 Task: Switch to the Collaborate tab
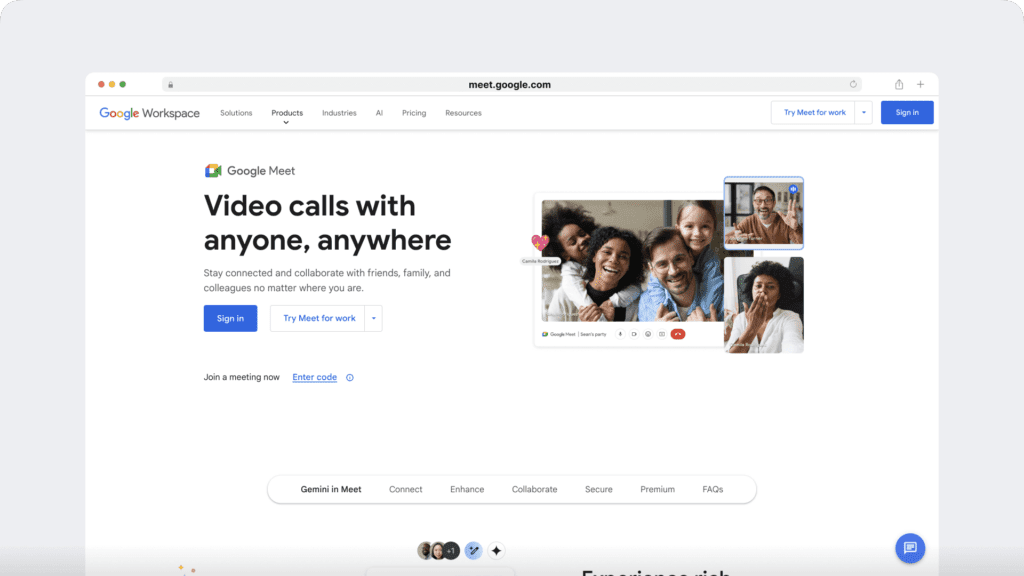click(534, 489)
